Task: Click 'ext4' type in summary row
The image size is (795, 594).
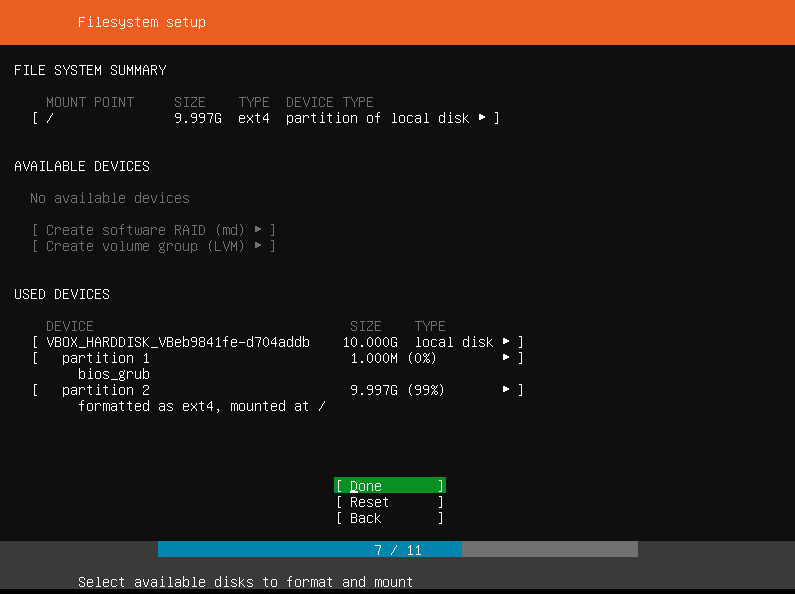Action: tap(254, 119)
